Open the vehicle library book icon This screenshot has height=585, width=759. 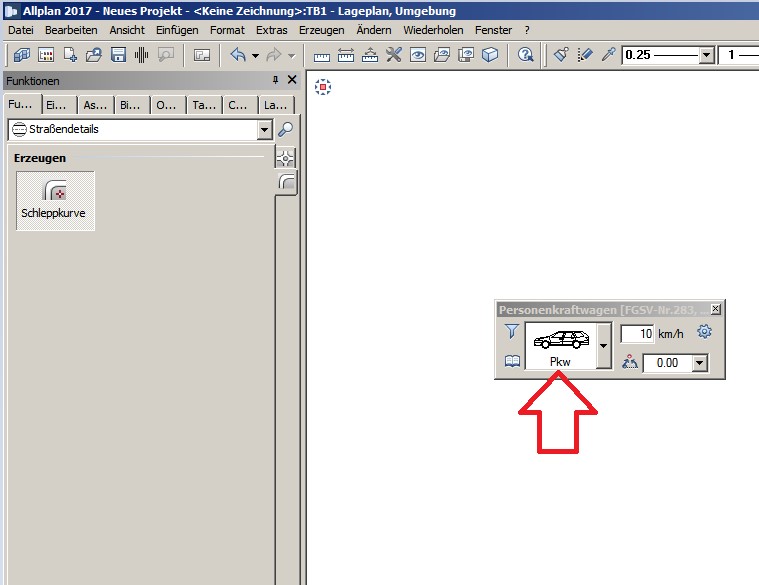click(511, 363)
